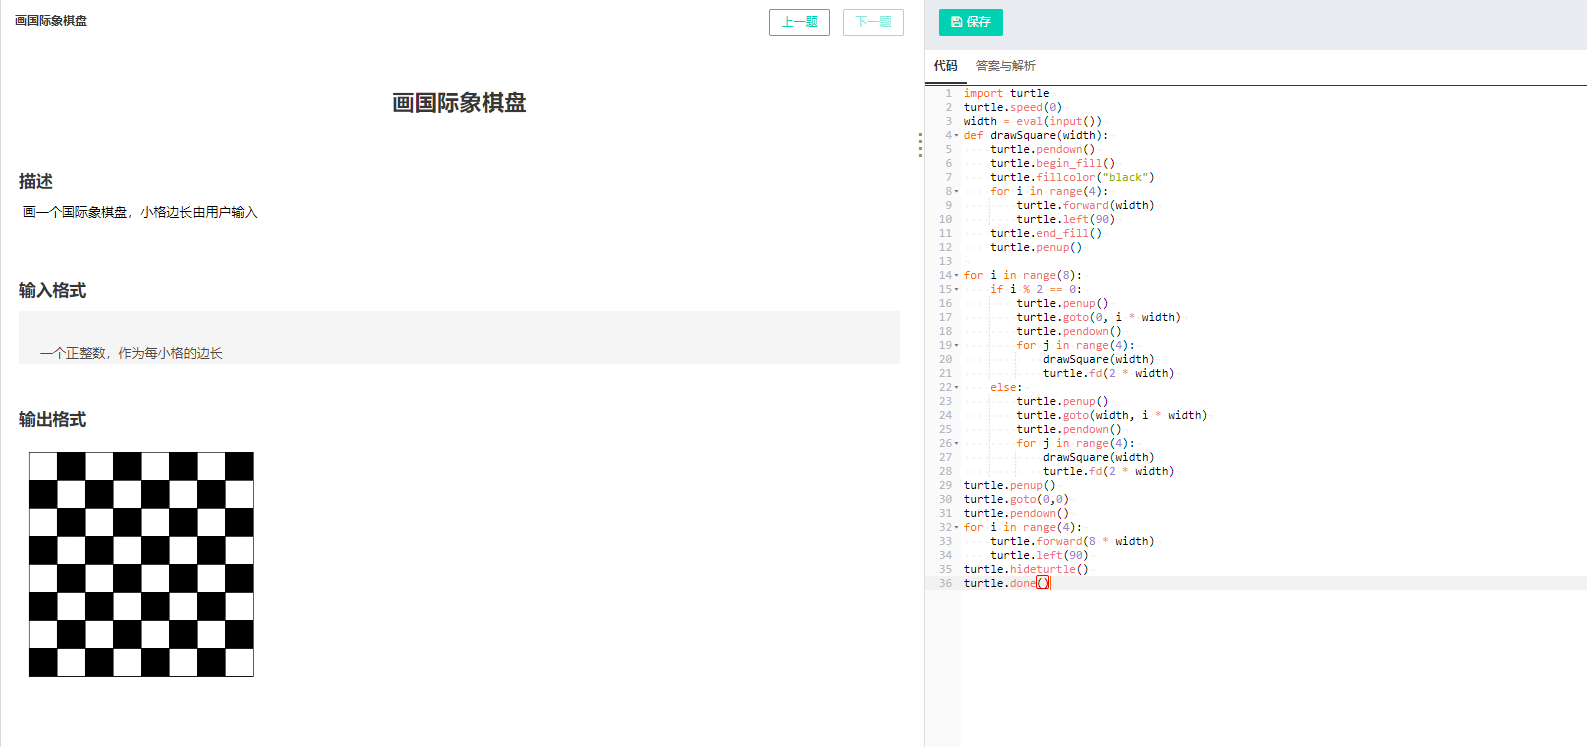Click the green 保存 save button
This screenshot has height=747, width=1587.
pyautogui.click(x=970, y=22)
